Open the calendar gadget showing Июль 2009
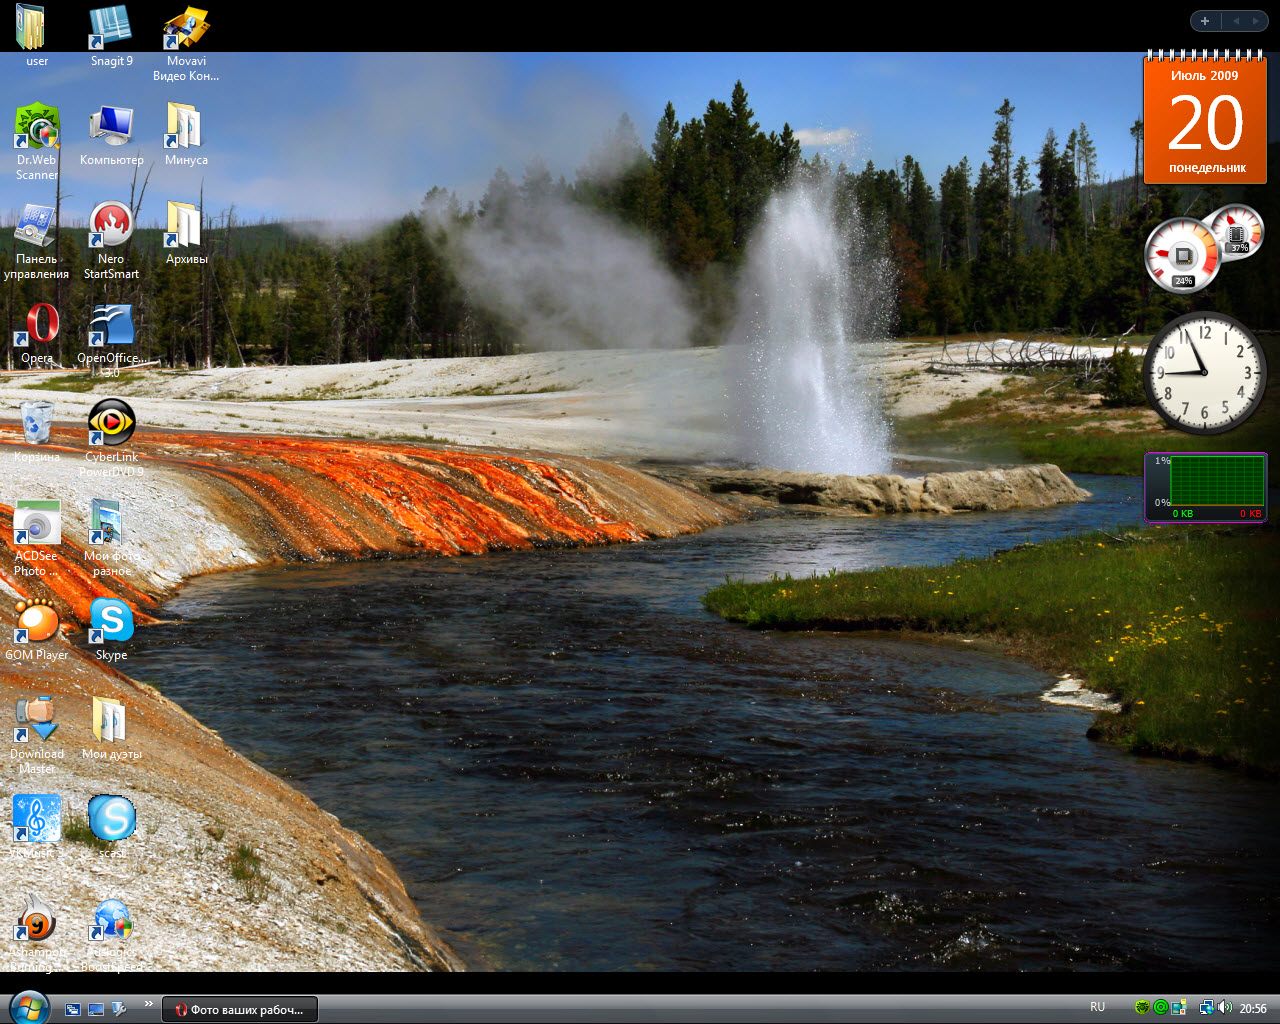 (1205, 118)
